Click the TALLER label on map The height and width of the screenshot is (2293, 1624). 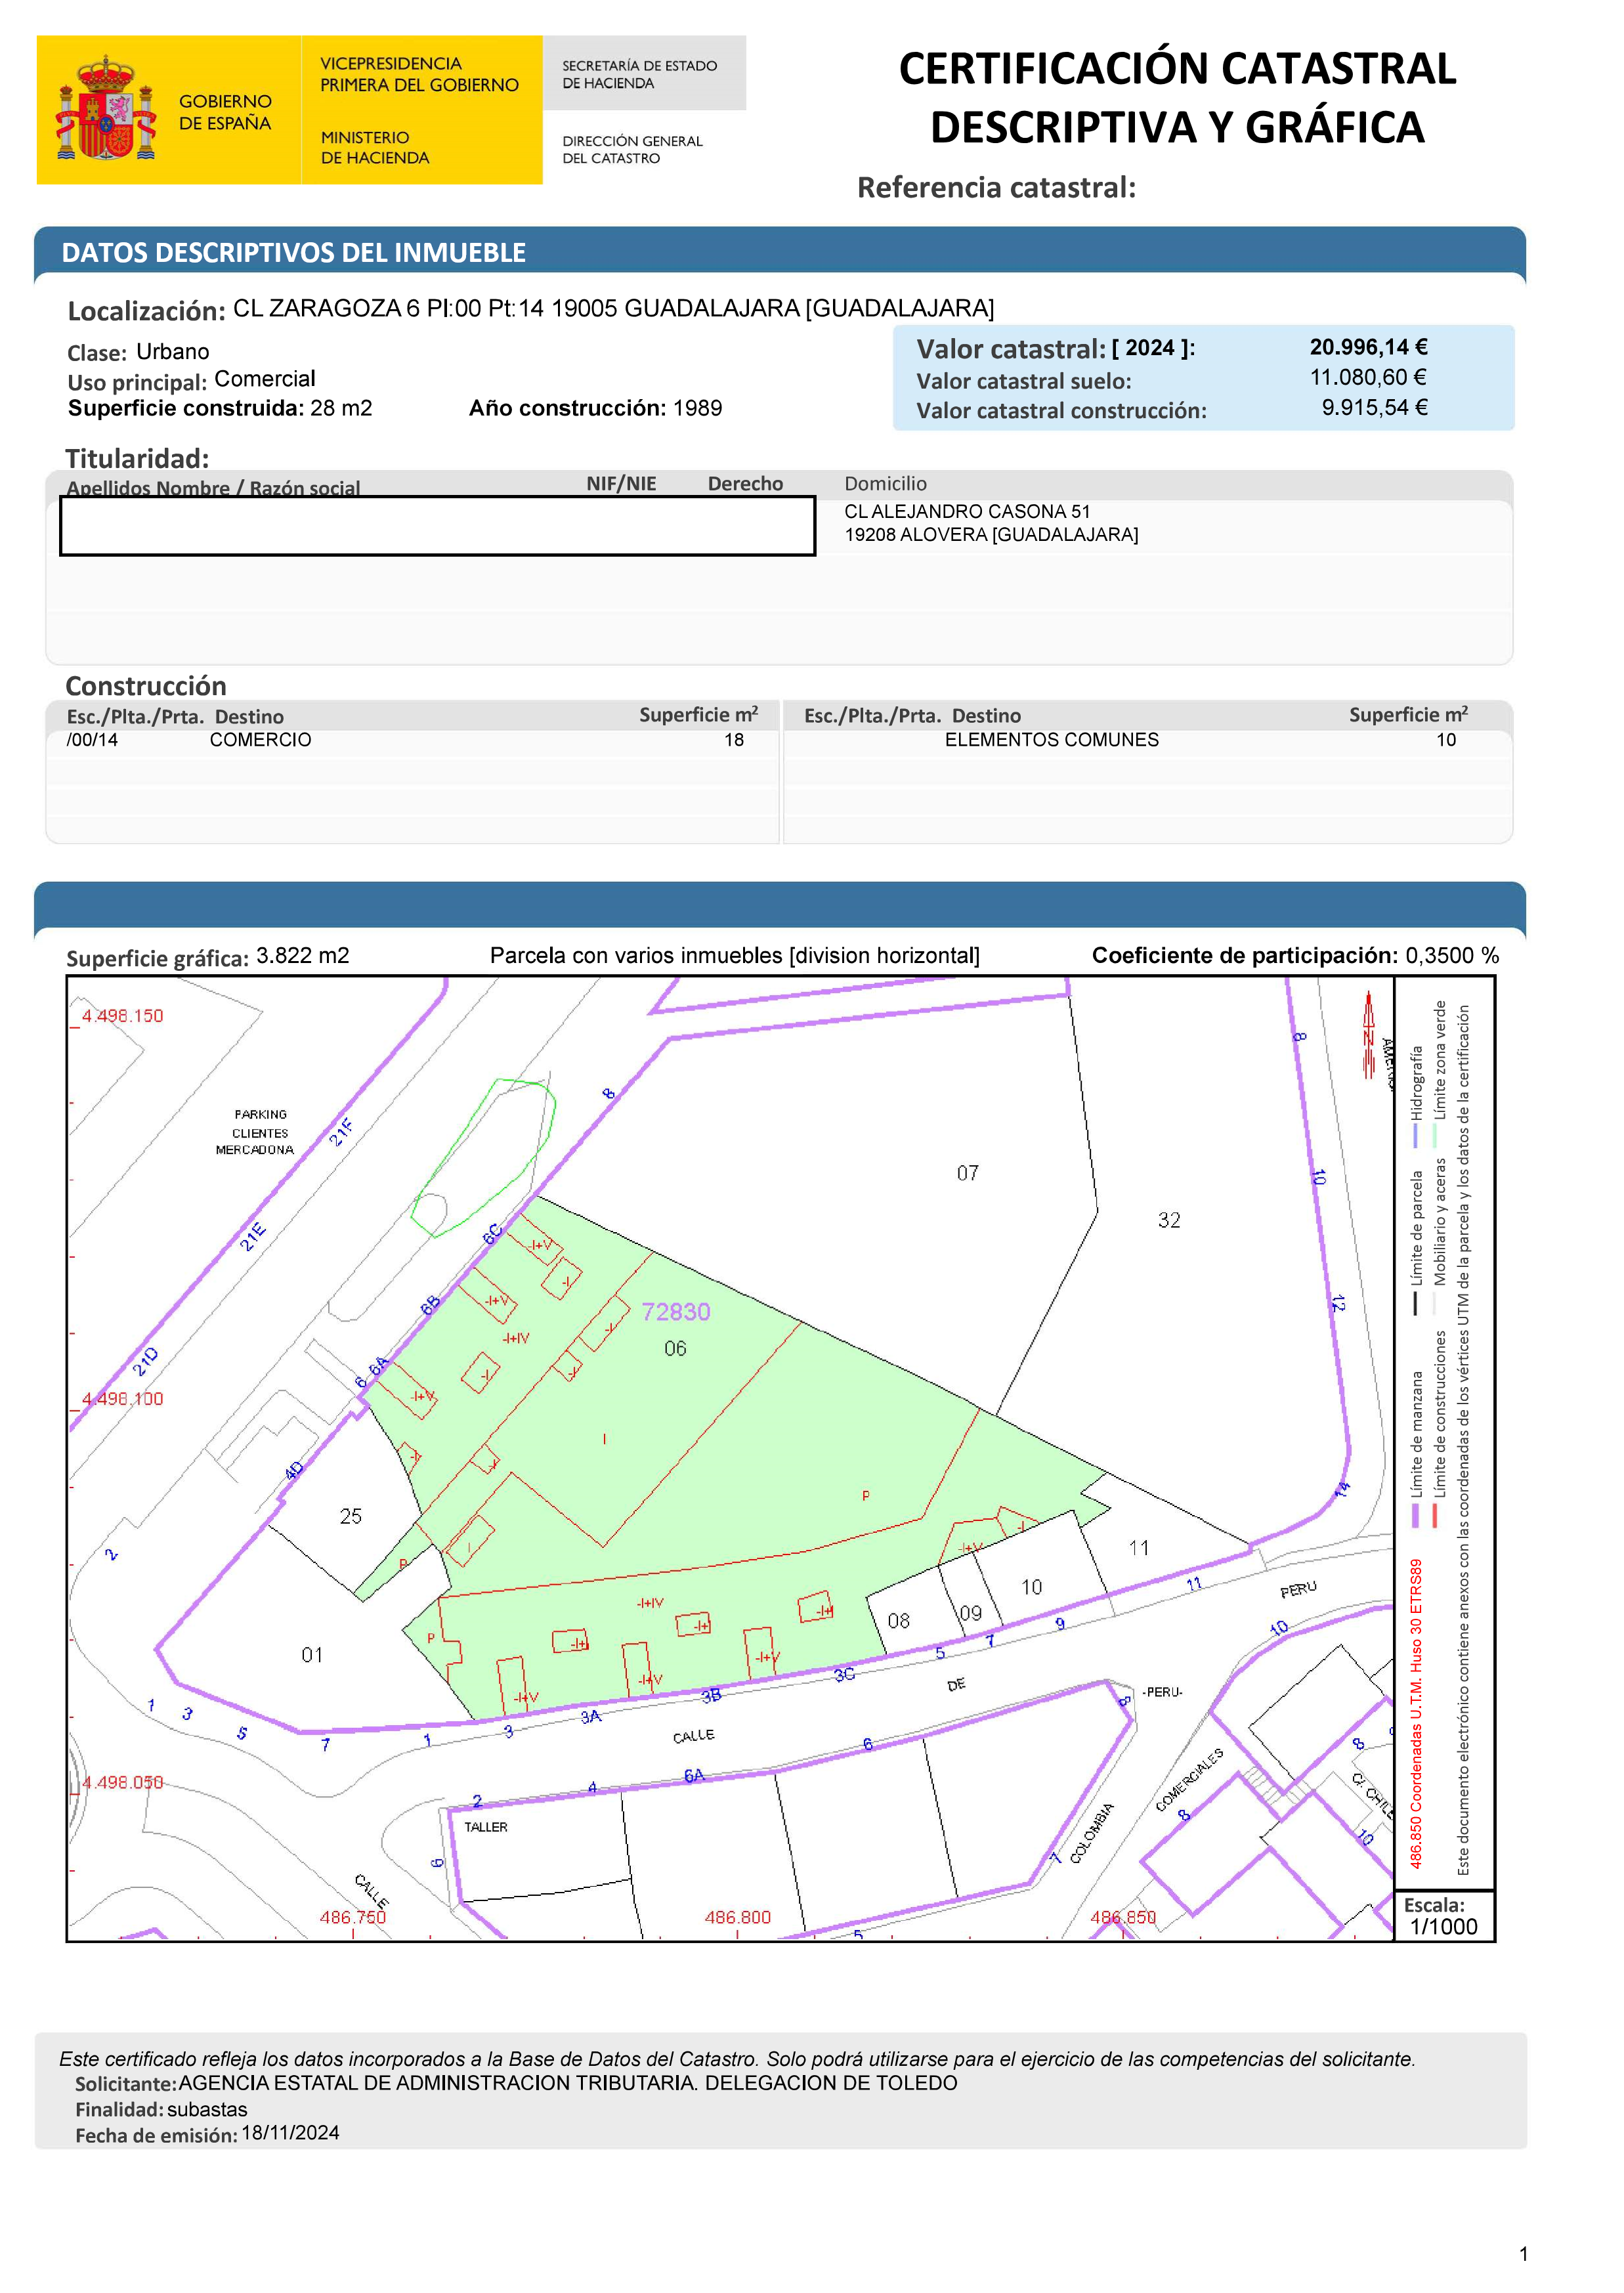click(x=485, y=1827)
